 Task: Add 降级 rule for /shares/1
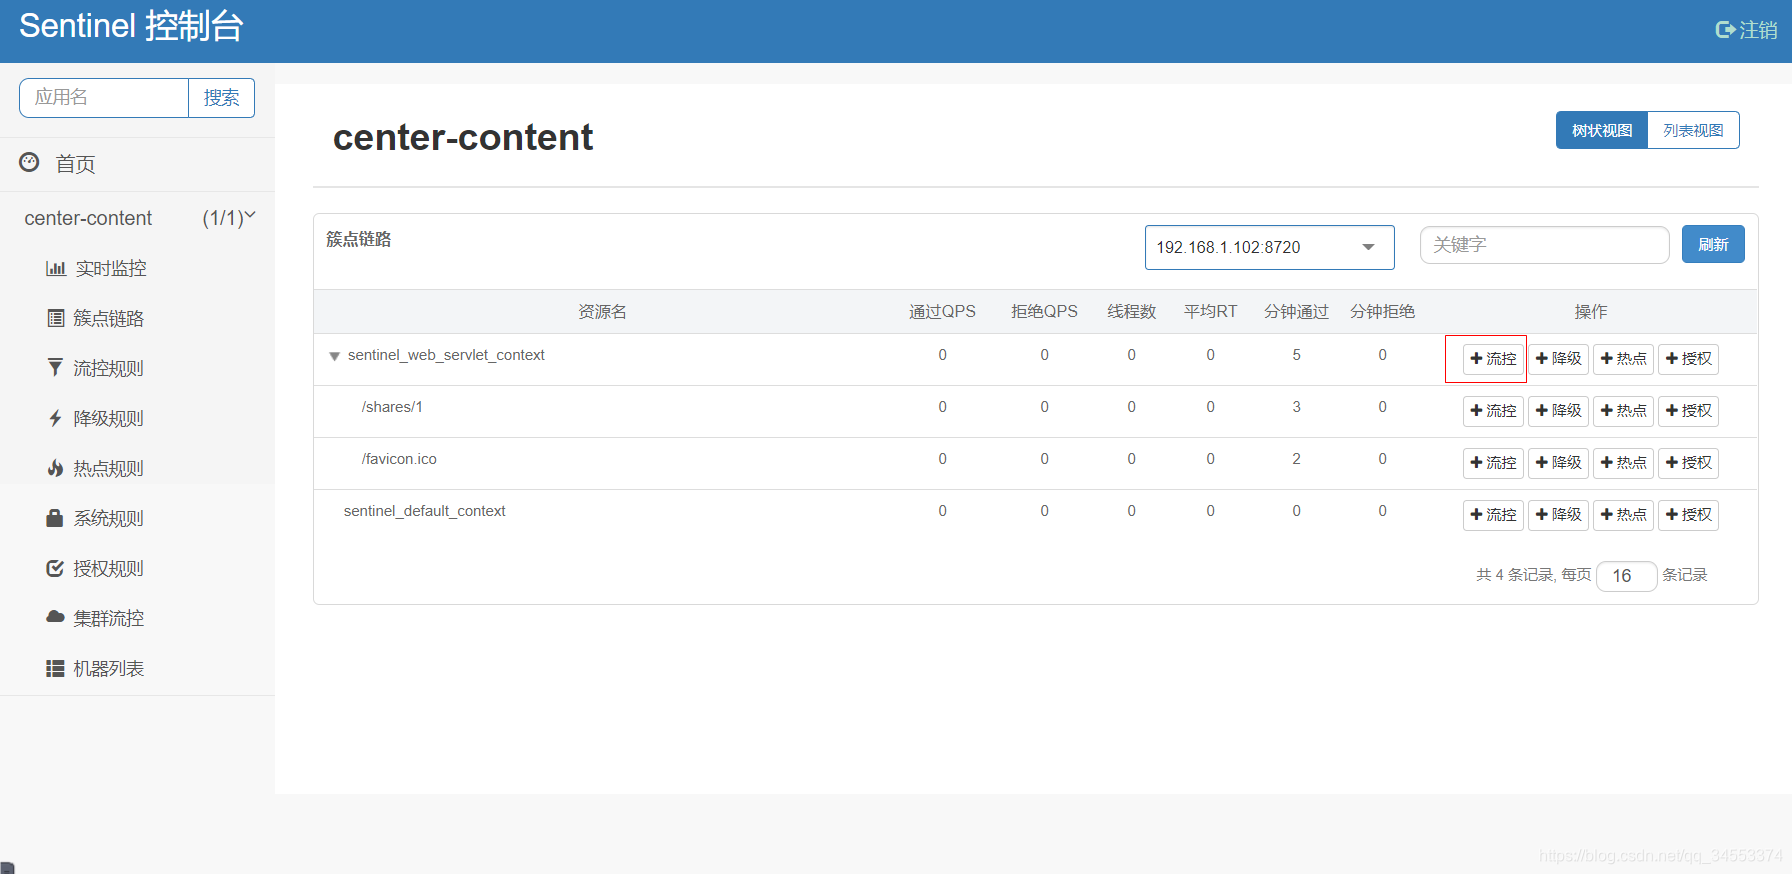tap(1558, 411)
